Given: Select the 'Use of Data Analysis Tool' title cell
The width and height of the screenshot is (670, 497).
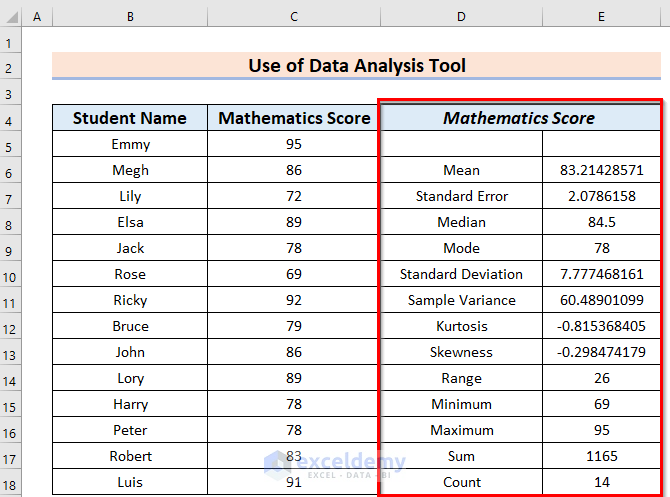Looking at the screenshot, I should point(356,66).
